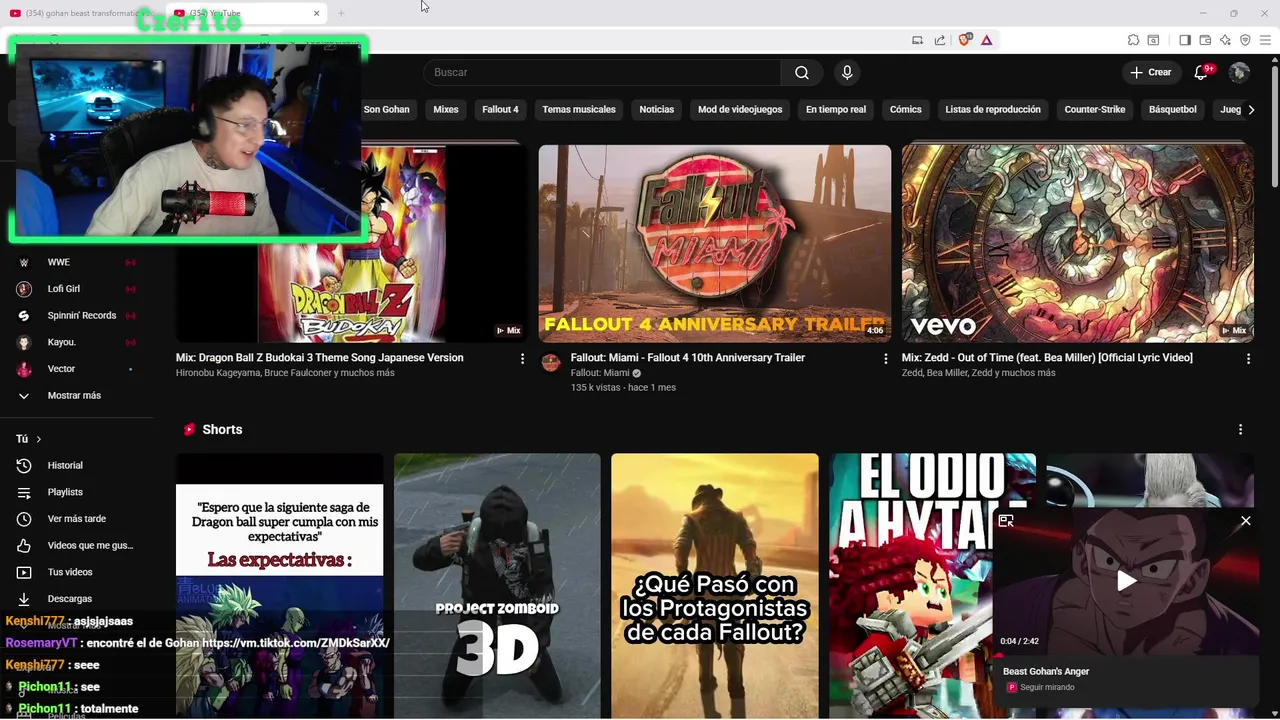Open the Brave VPN shield icon

[x=1245, y=40]
